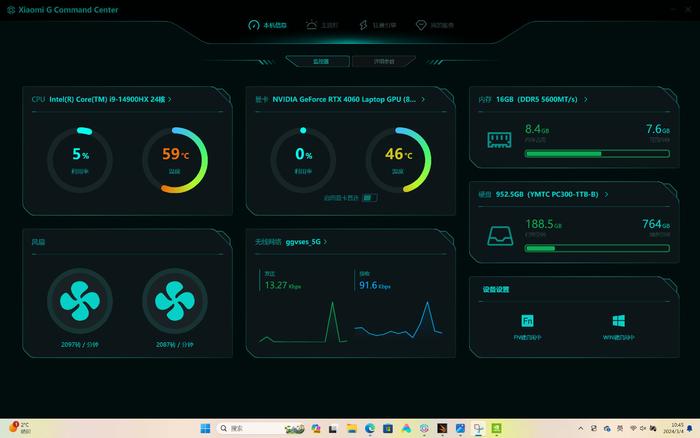The height and width of the screenshot is (438, 700).
Task: Click the blue download speed graph
Action: [398, 319]
